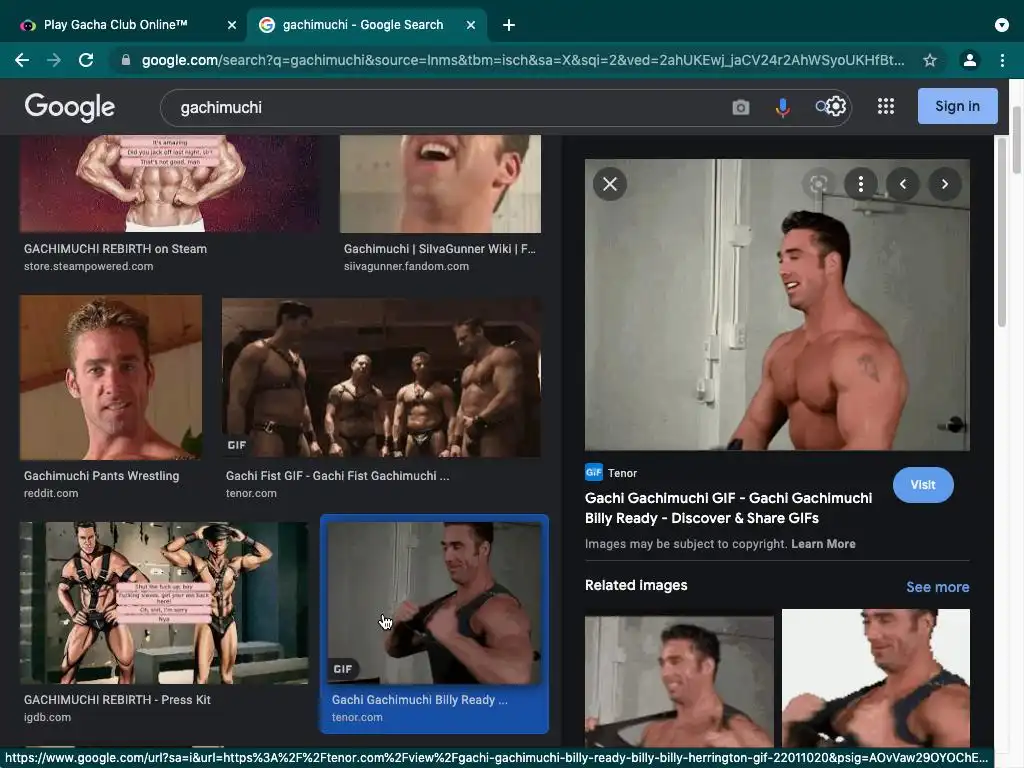
Task: Open the tab search dropdown arrow
Action: pos(1002,25)
